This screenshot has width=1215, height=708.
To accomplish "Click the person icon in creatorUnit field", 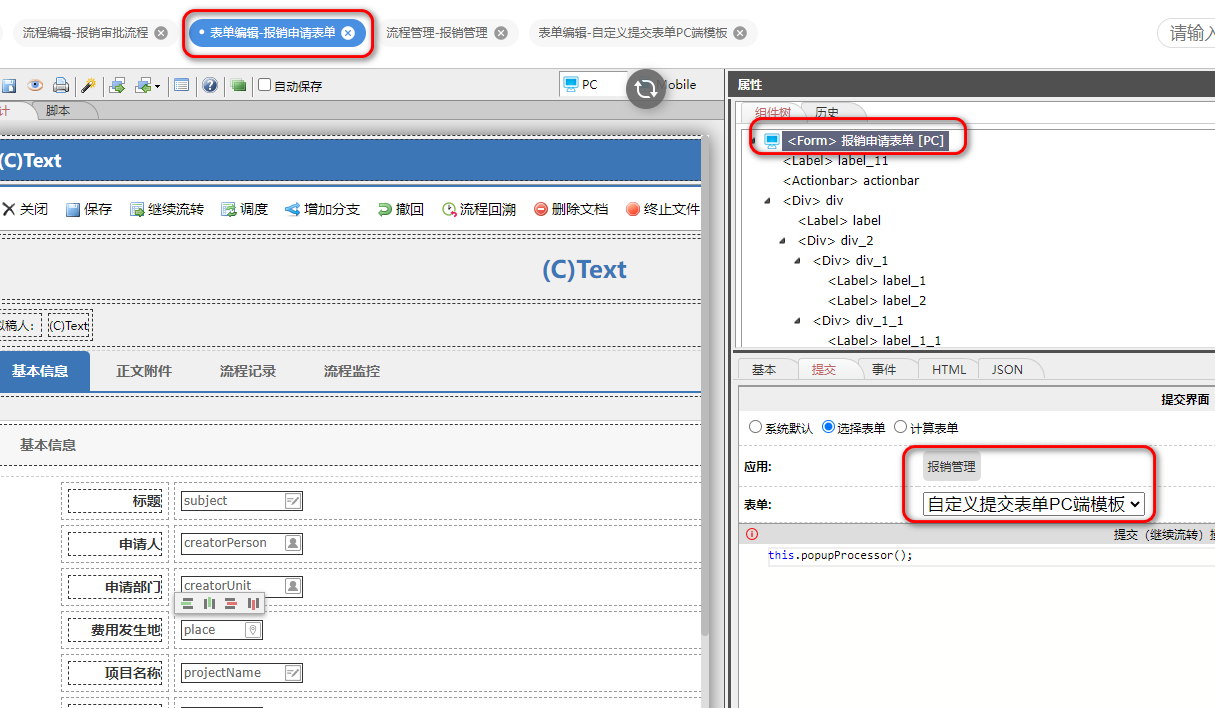I will click(293, 585).
